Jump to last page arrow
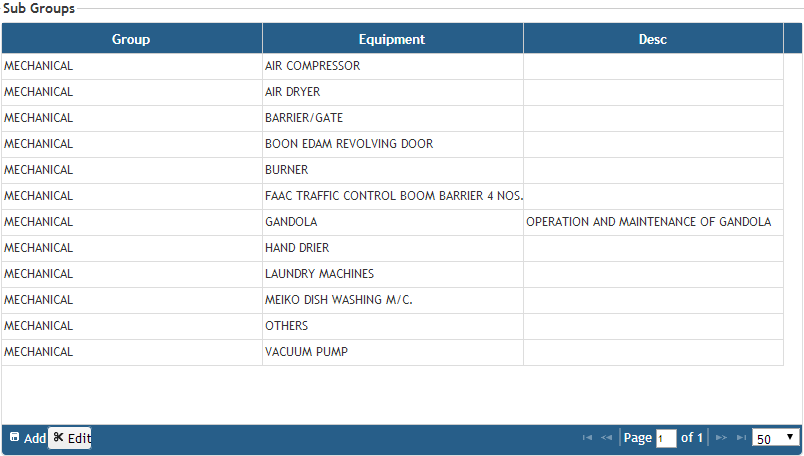 point(741,438)
